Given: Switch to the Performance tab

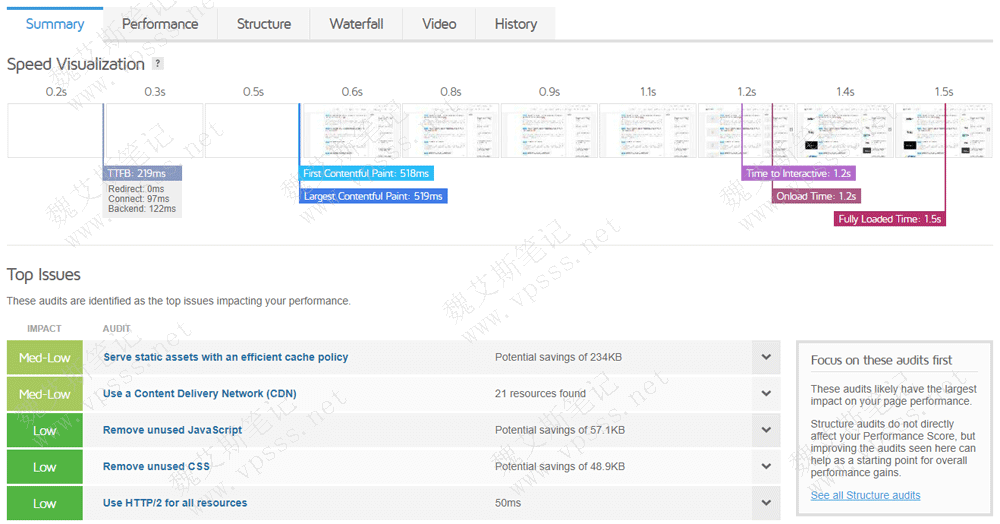Looking at the screenshot, I should point(160,24).
